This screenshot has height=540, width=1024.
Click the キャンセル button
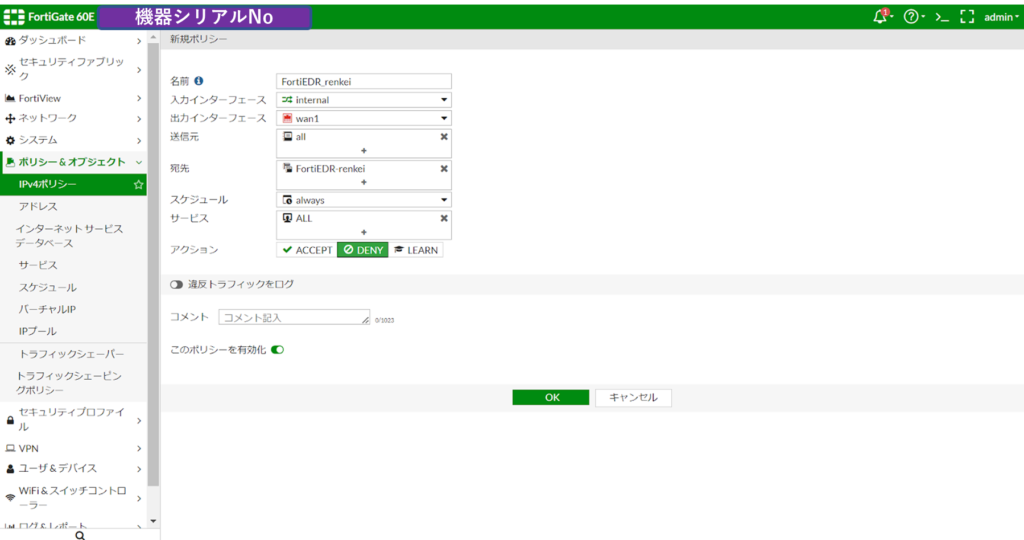(633, 397)
